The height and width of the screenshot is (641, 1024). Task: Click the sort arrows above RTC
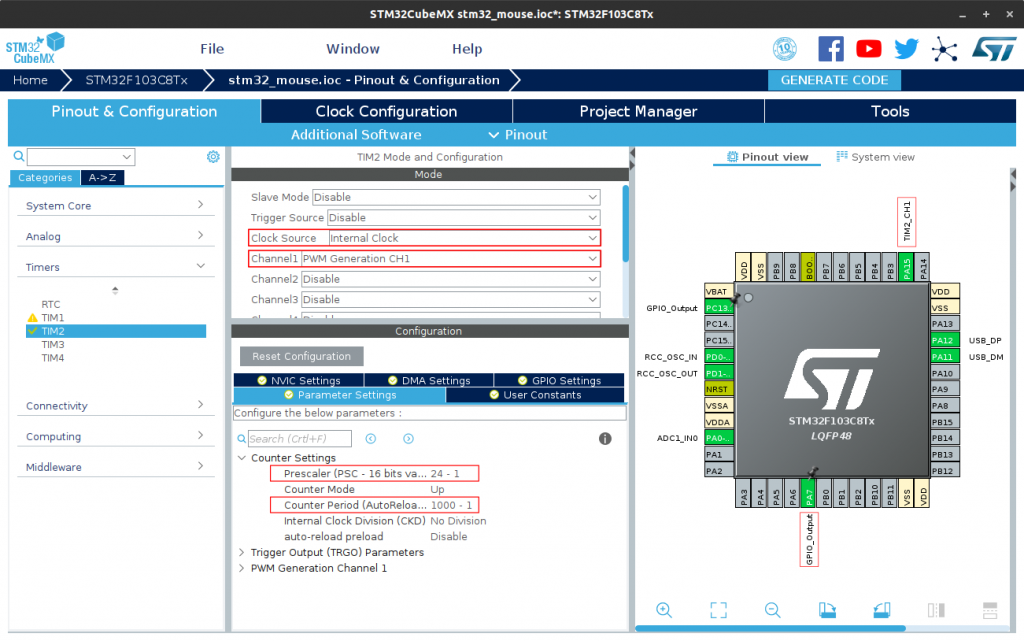115,290
